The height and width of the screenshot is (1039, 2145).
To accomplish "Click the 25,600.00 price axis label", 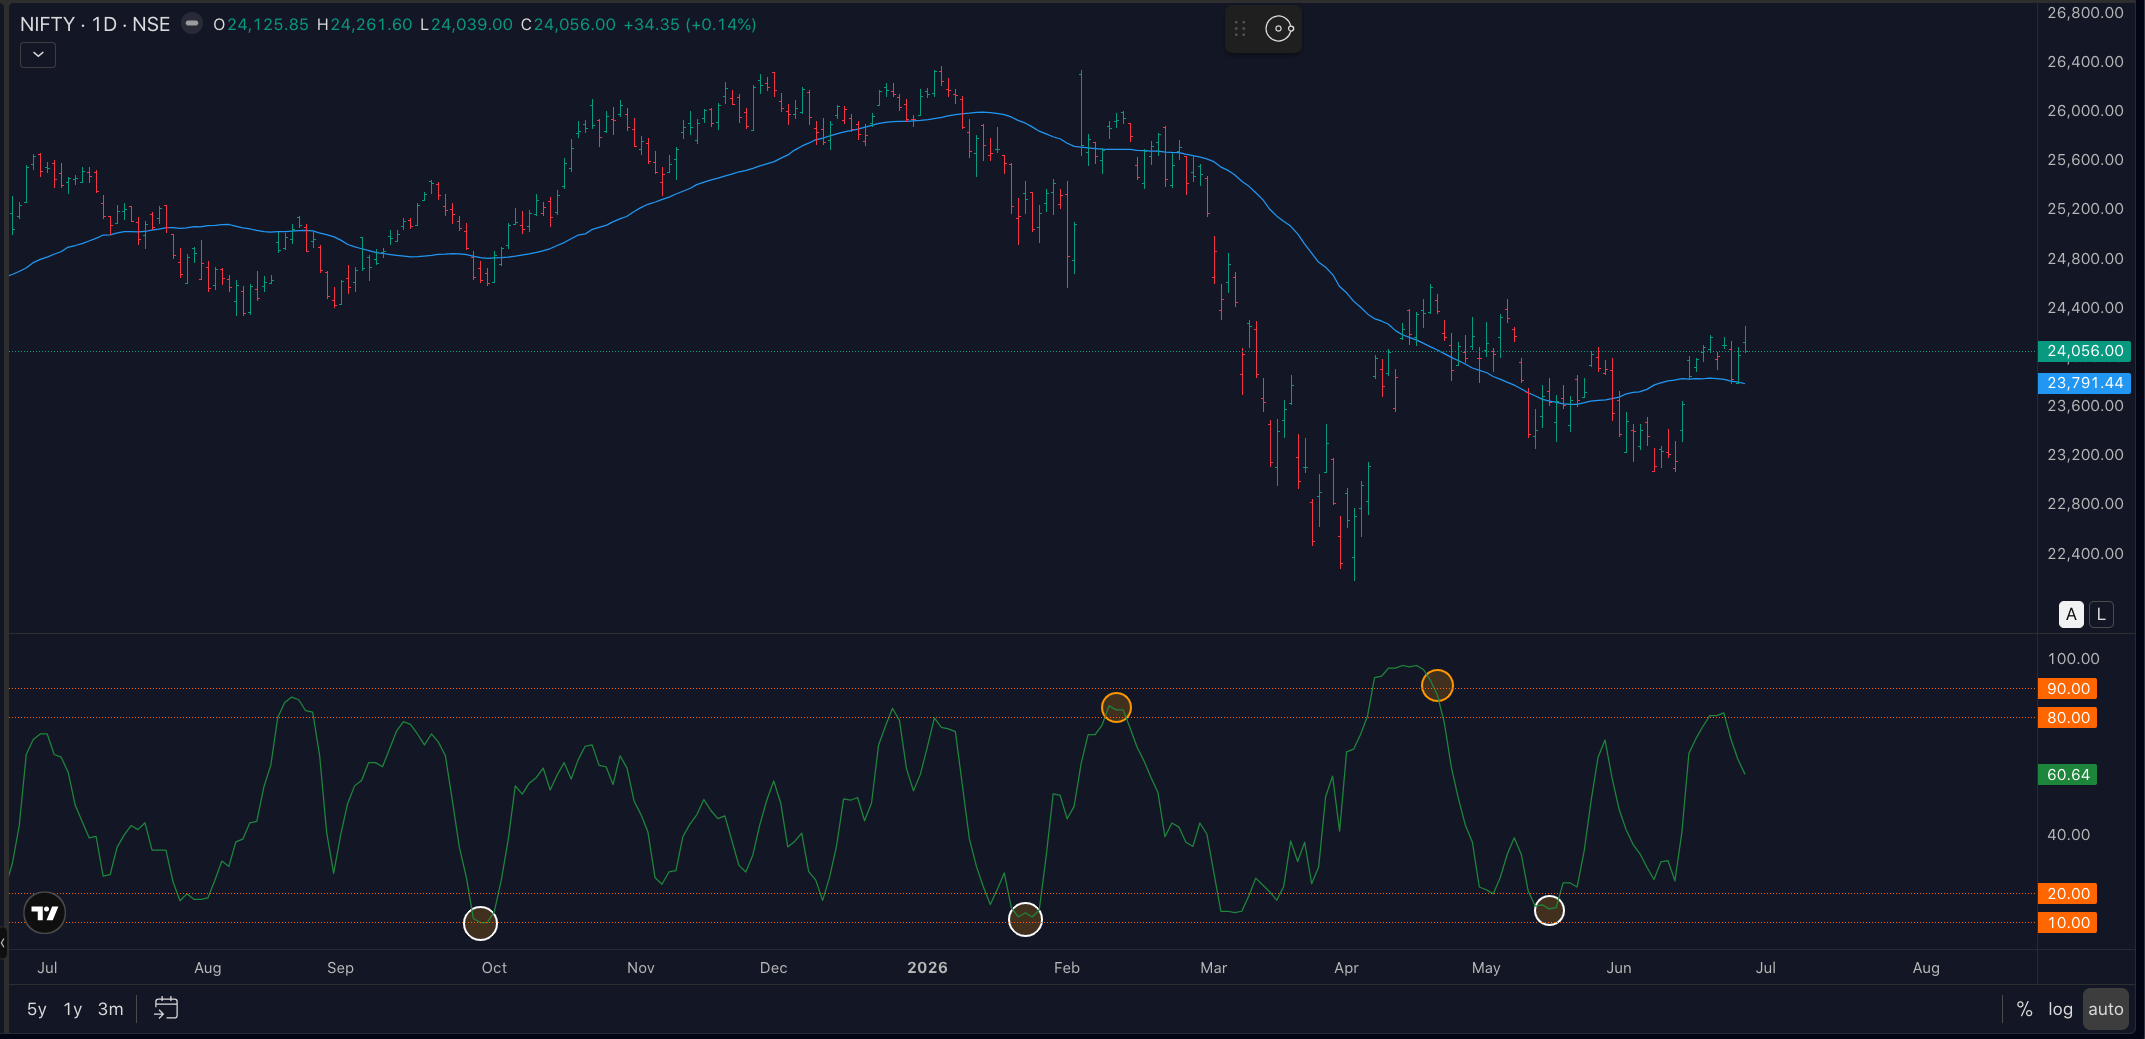I will (2085, 160).
